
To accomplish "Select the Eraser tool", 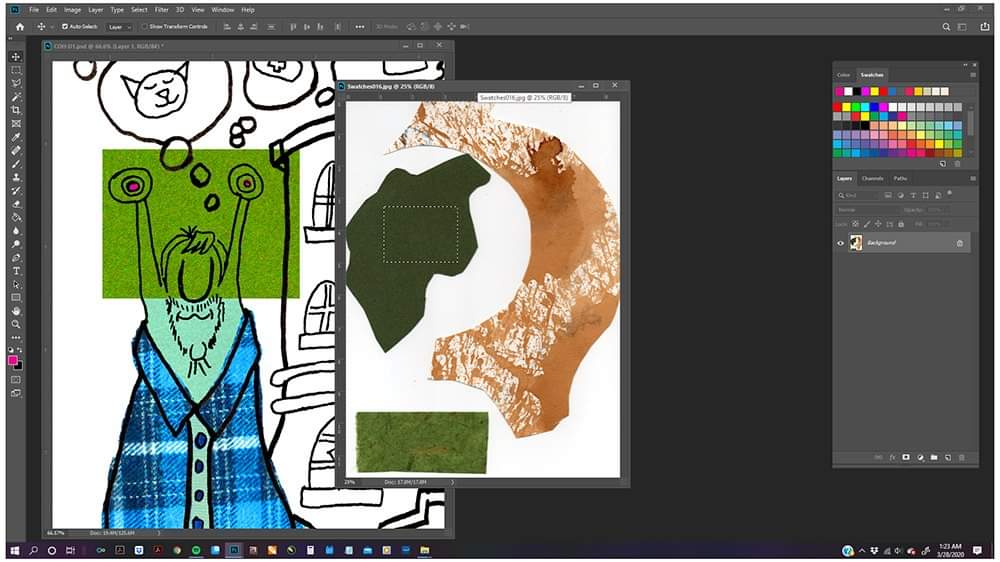I will 16,204.
